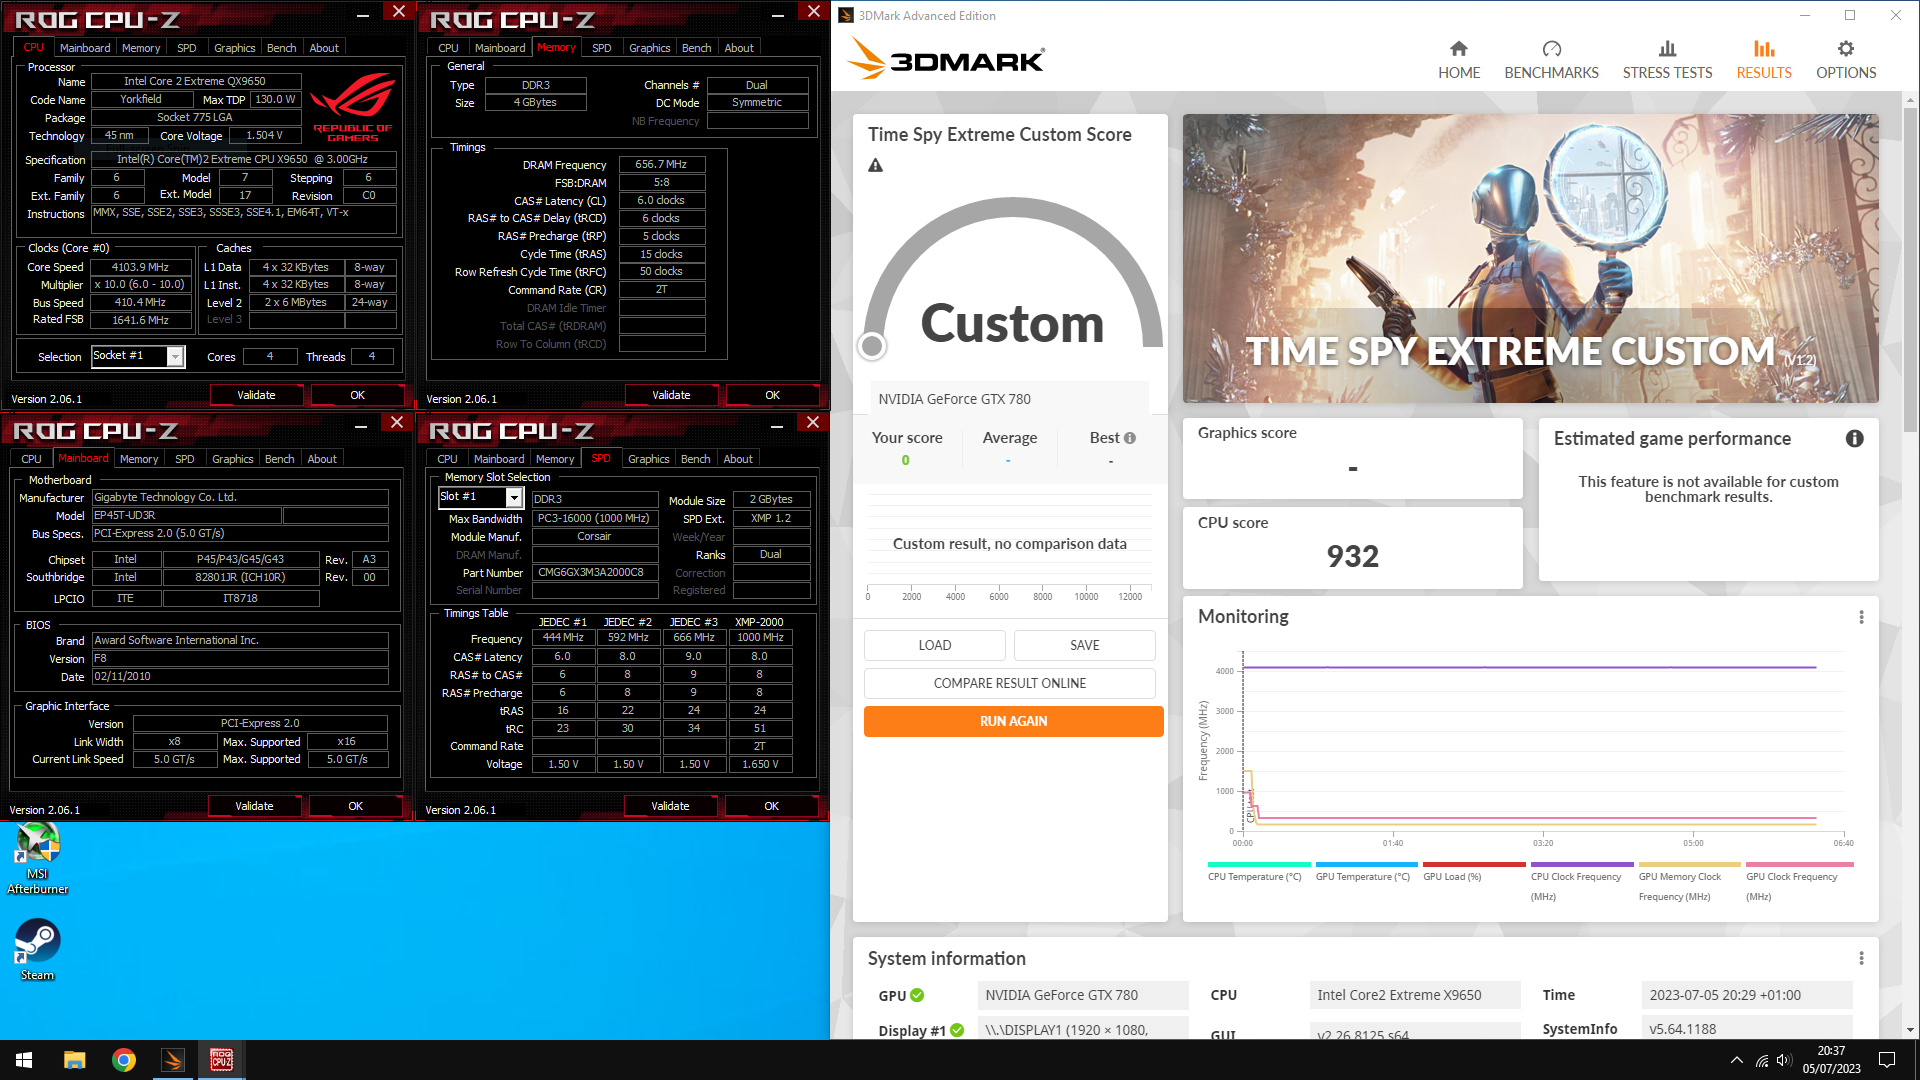Click OK in the SPD tab window
This screenshot has height=1080, width=1920.
pos(771,806)
